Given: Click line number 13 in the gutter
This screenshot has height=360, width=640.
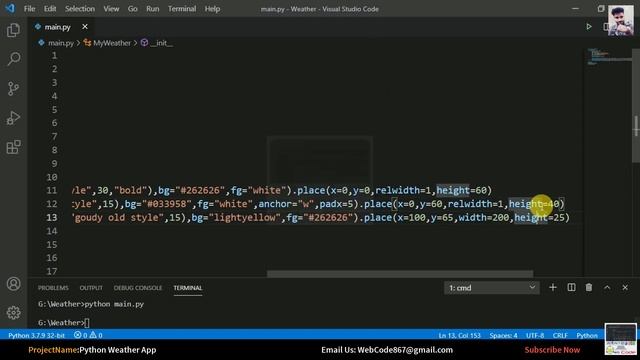Looking at the screenshot, I should click(x=51, y=217).
